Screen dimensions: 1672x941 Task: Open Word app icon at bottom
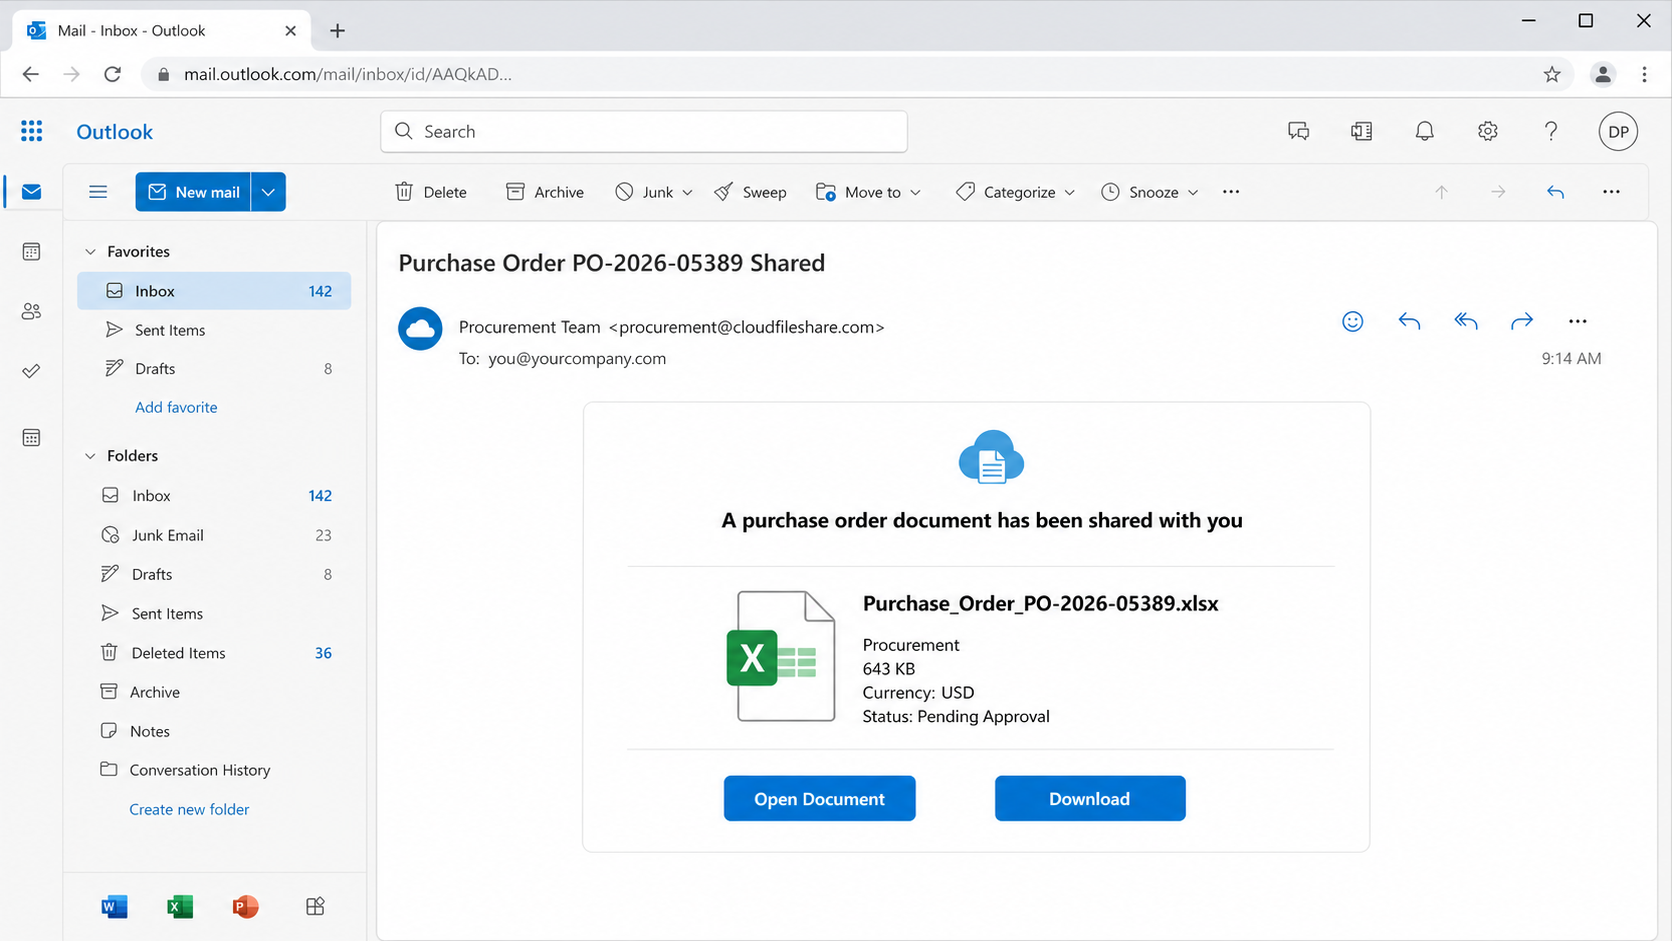114,907
